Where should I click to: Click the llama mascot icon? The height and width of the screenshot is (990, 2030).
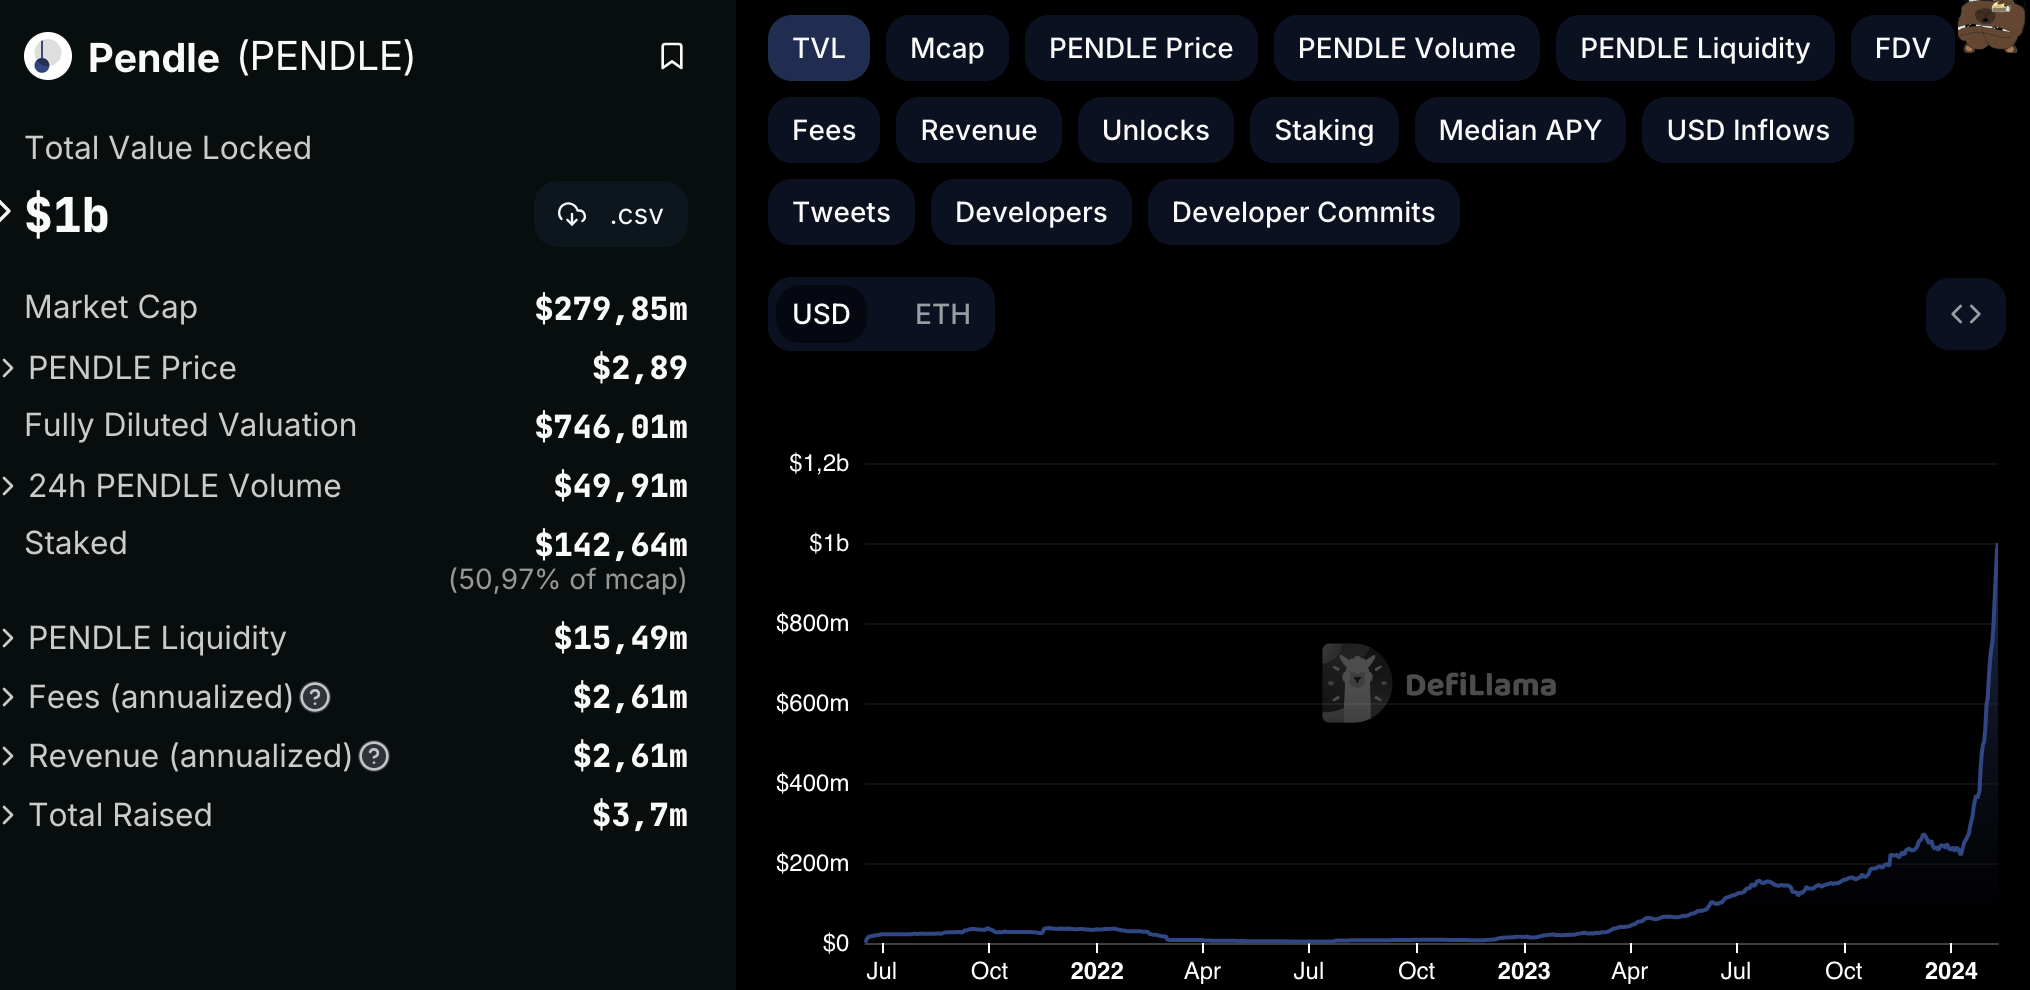click(1992, 26)
